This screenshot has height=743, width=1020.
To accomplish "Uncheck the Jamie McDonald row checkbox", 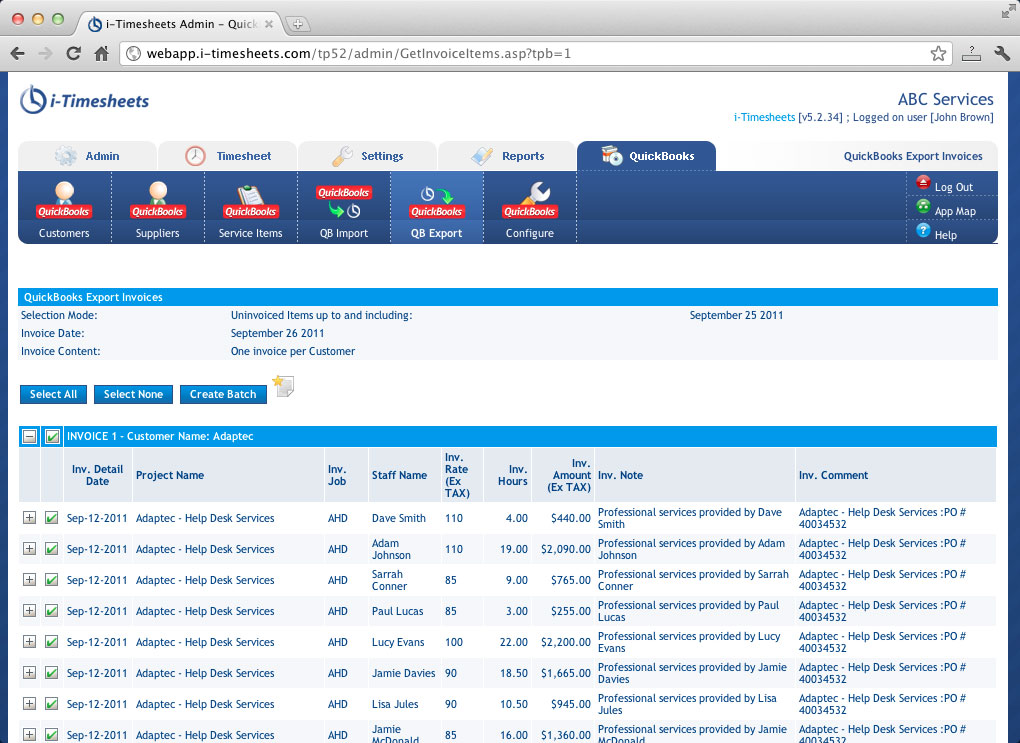I will (x=51, y=735).
